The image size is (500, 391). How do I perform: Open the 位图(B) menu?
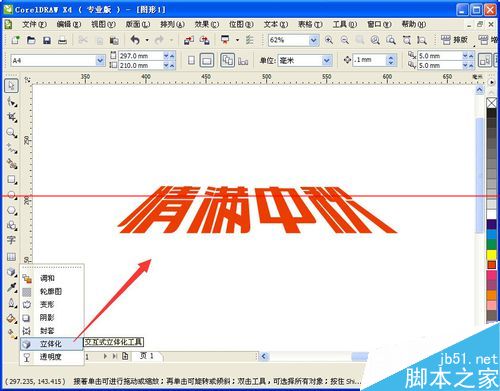241,24
